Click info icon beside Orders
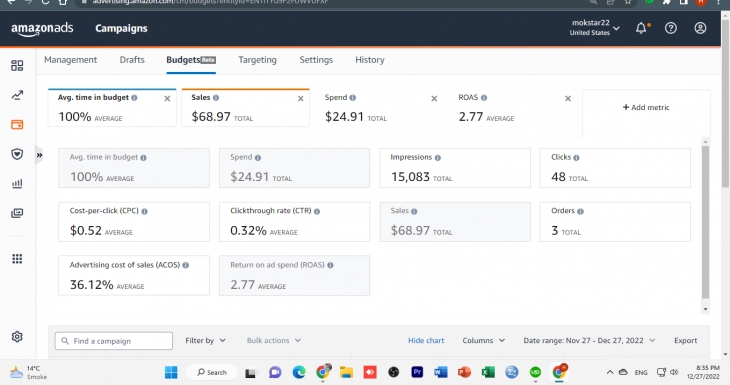 click(580, 211)
